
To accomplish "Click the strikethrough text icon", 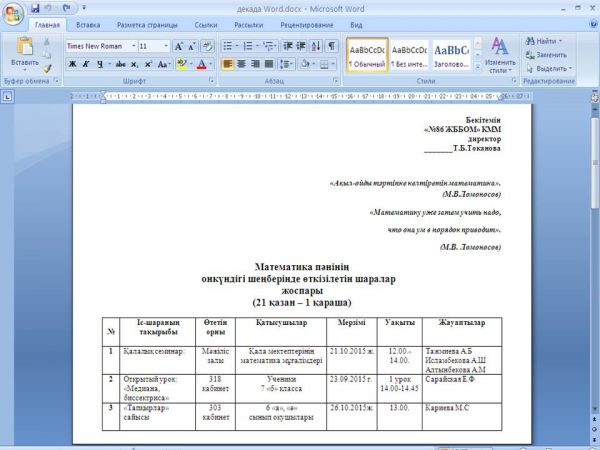I will [121, 64].
